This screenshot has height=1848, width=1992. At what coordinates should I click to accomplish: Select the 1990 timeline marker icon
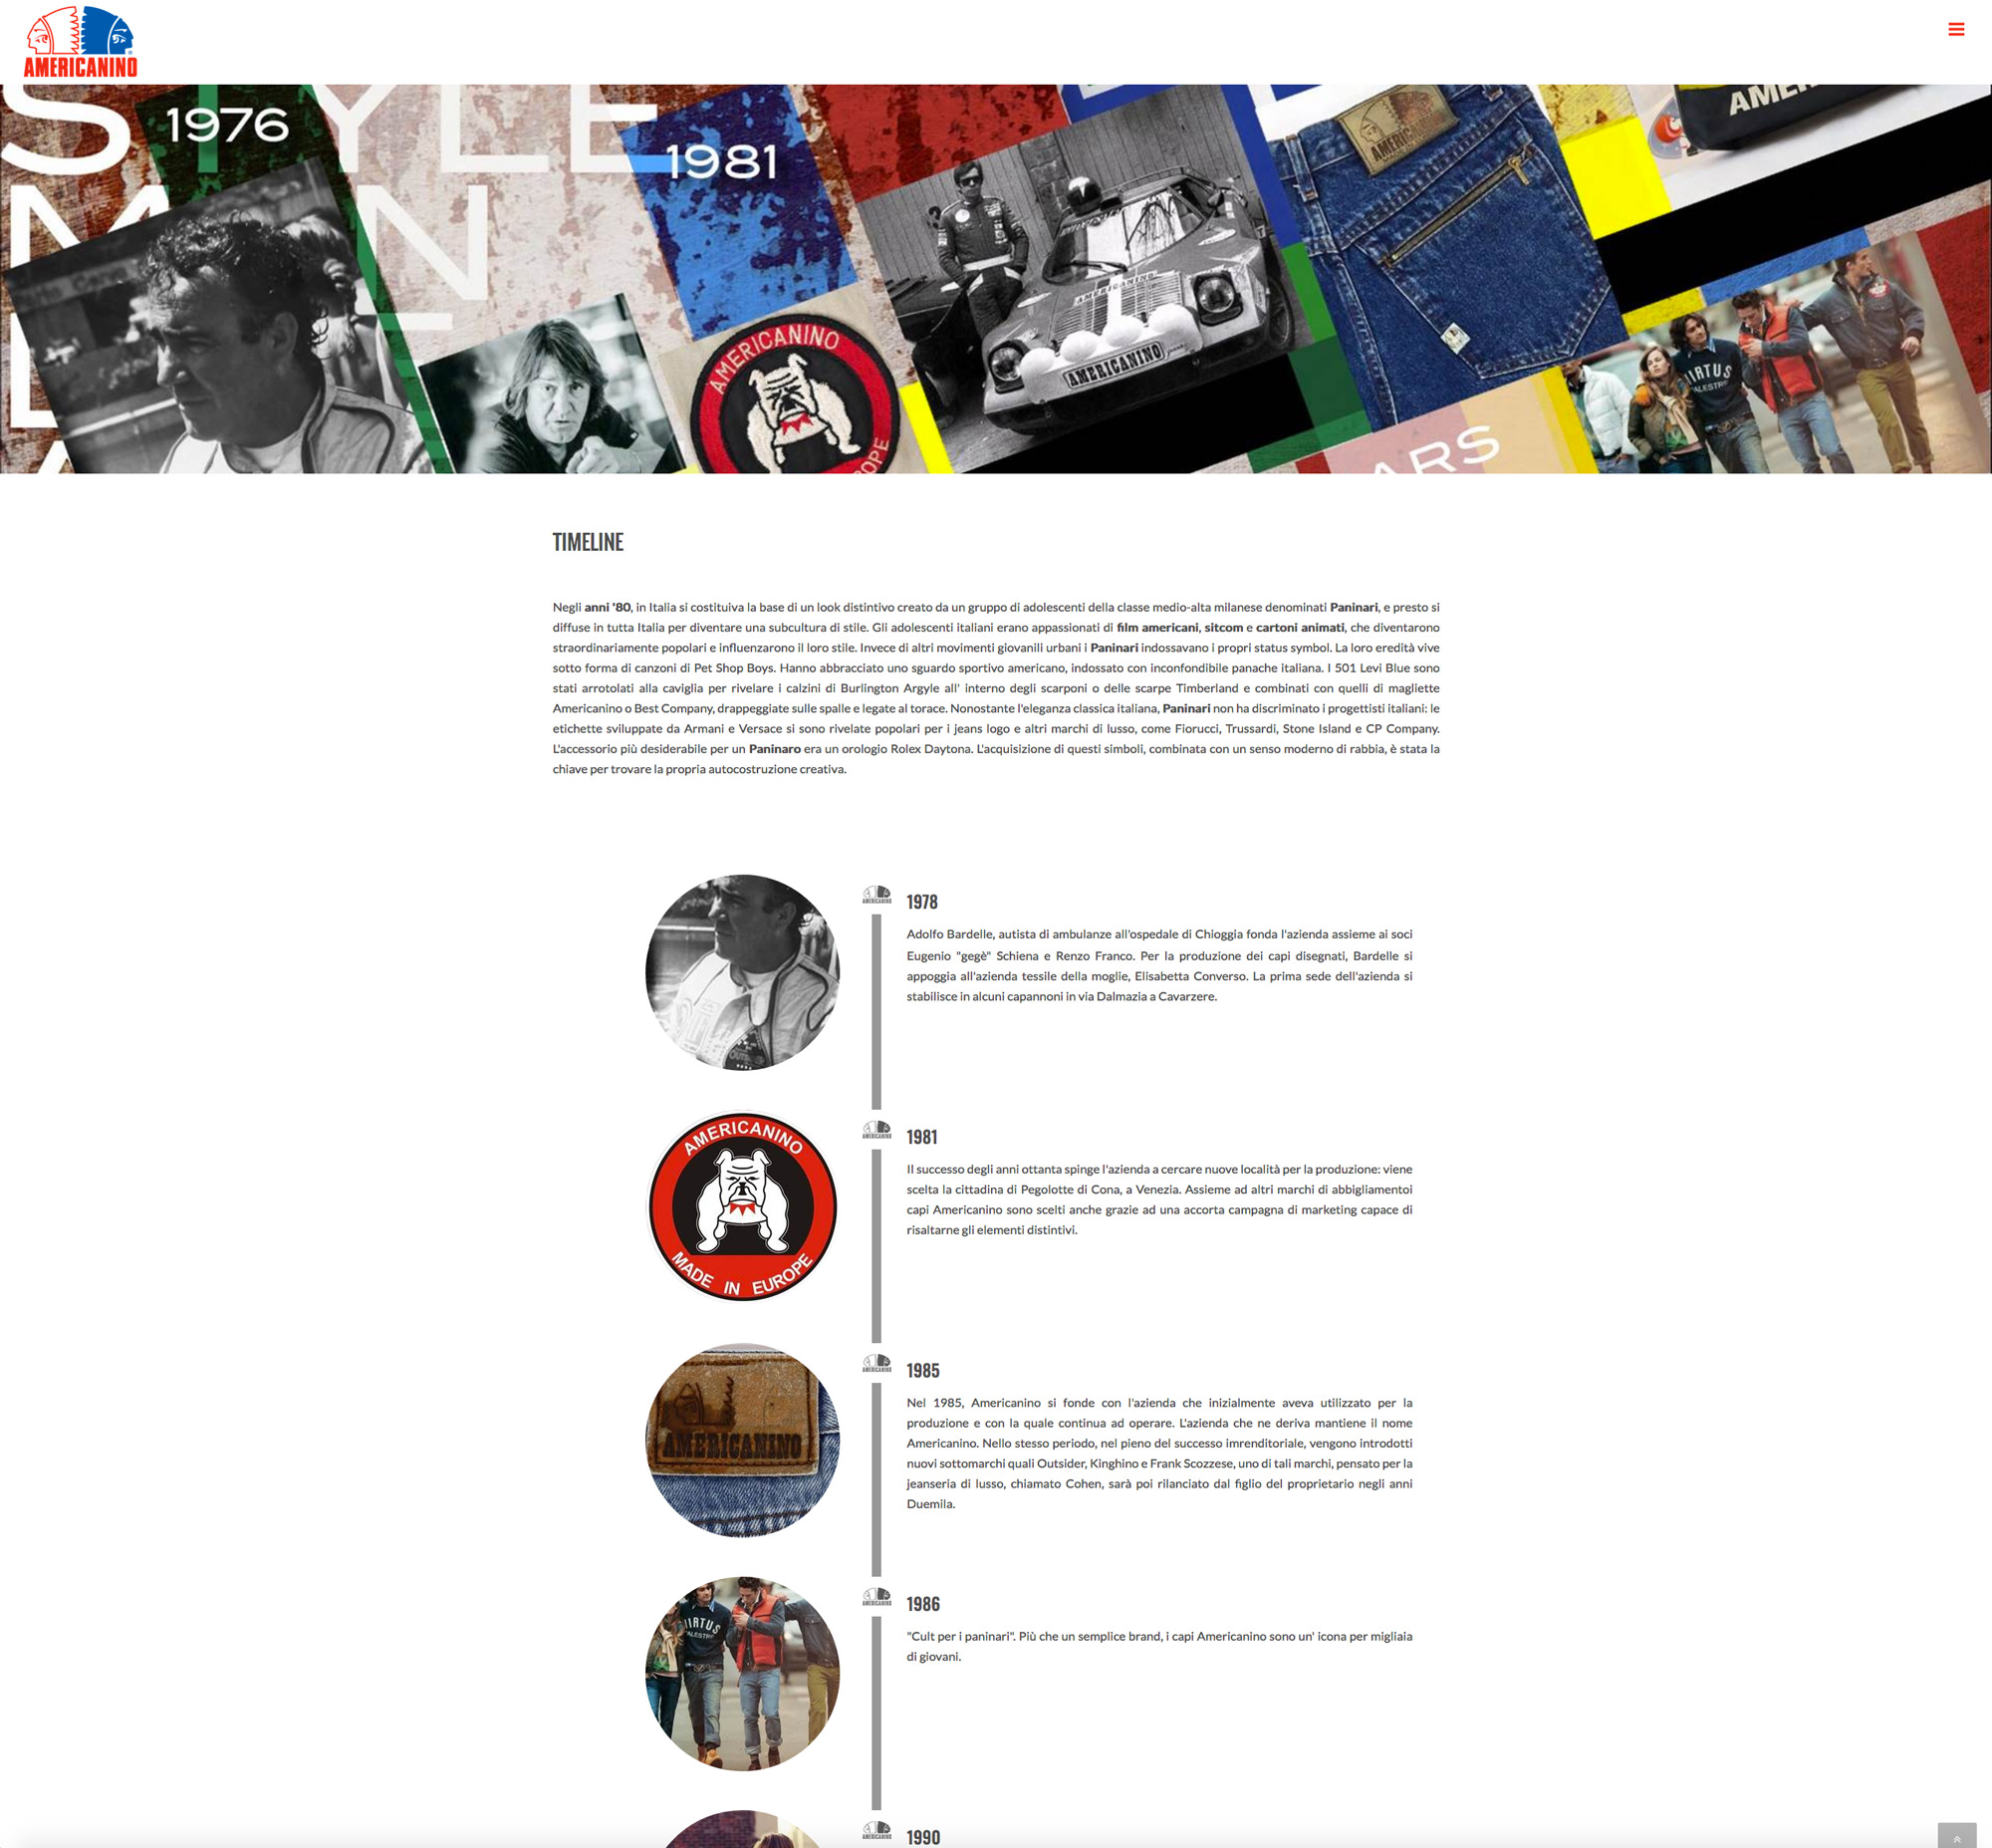[877, 1831]
